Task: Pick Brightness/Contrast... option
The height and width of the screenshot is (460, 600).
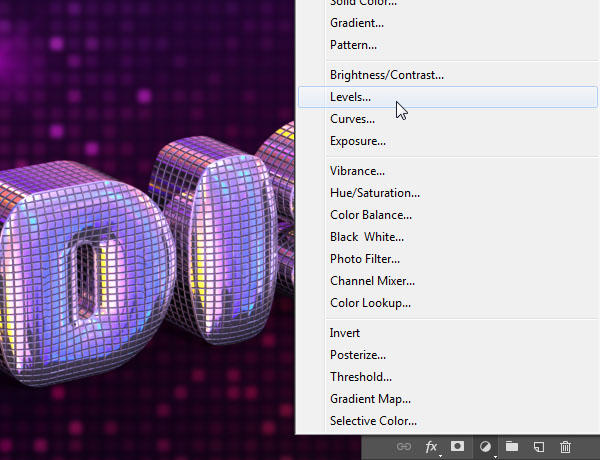Action: point(386,75)
